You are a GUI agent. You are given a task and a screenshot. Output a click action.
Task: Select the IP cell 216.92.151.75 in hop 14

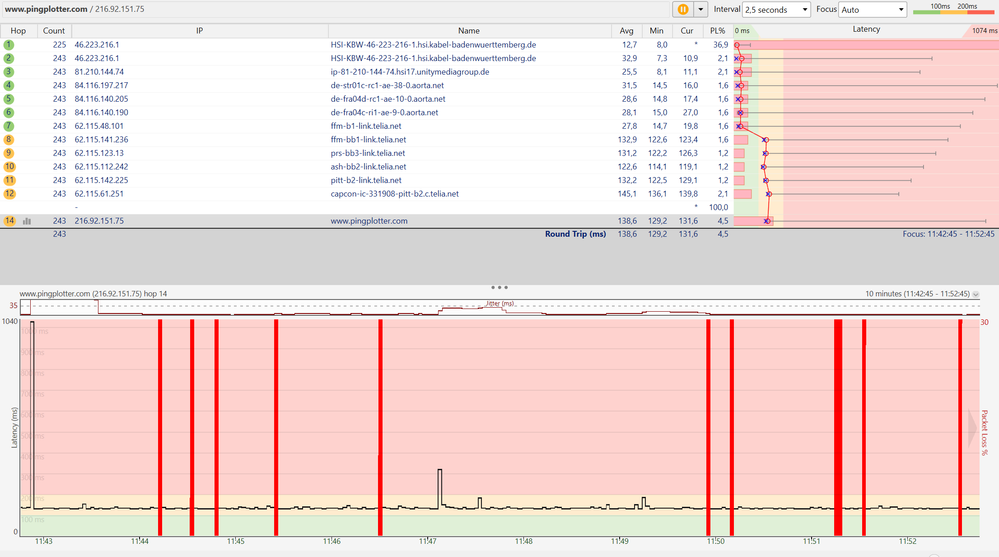click(x=99, y=221)
